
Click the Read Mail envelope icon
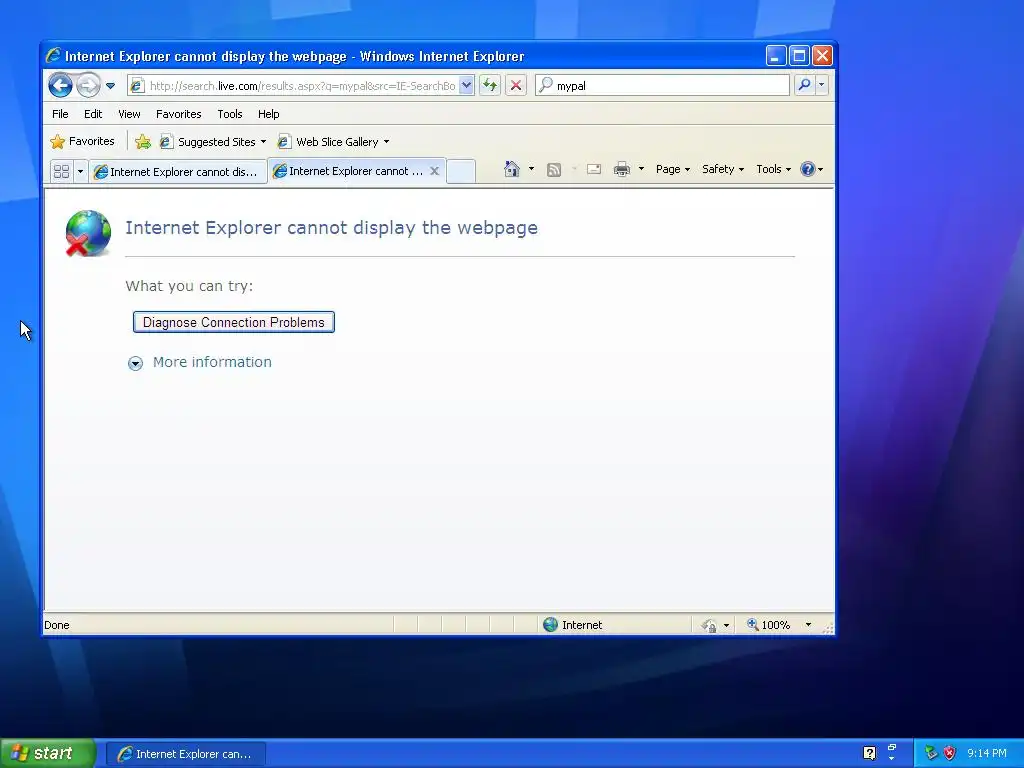tap(594, 169)
